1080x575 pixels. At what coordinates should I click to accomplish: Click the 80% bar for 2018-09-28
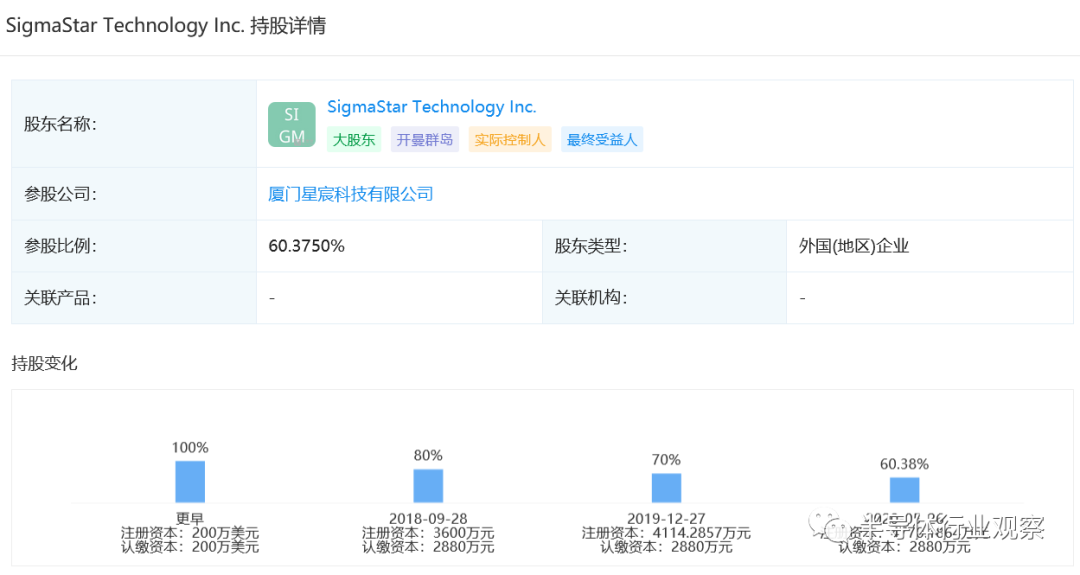[428, 485]
